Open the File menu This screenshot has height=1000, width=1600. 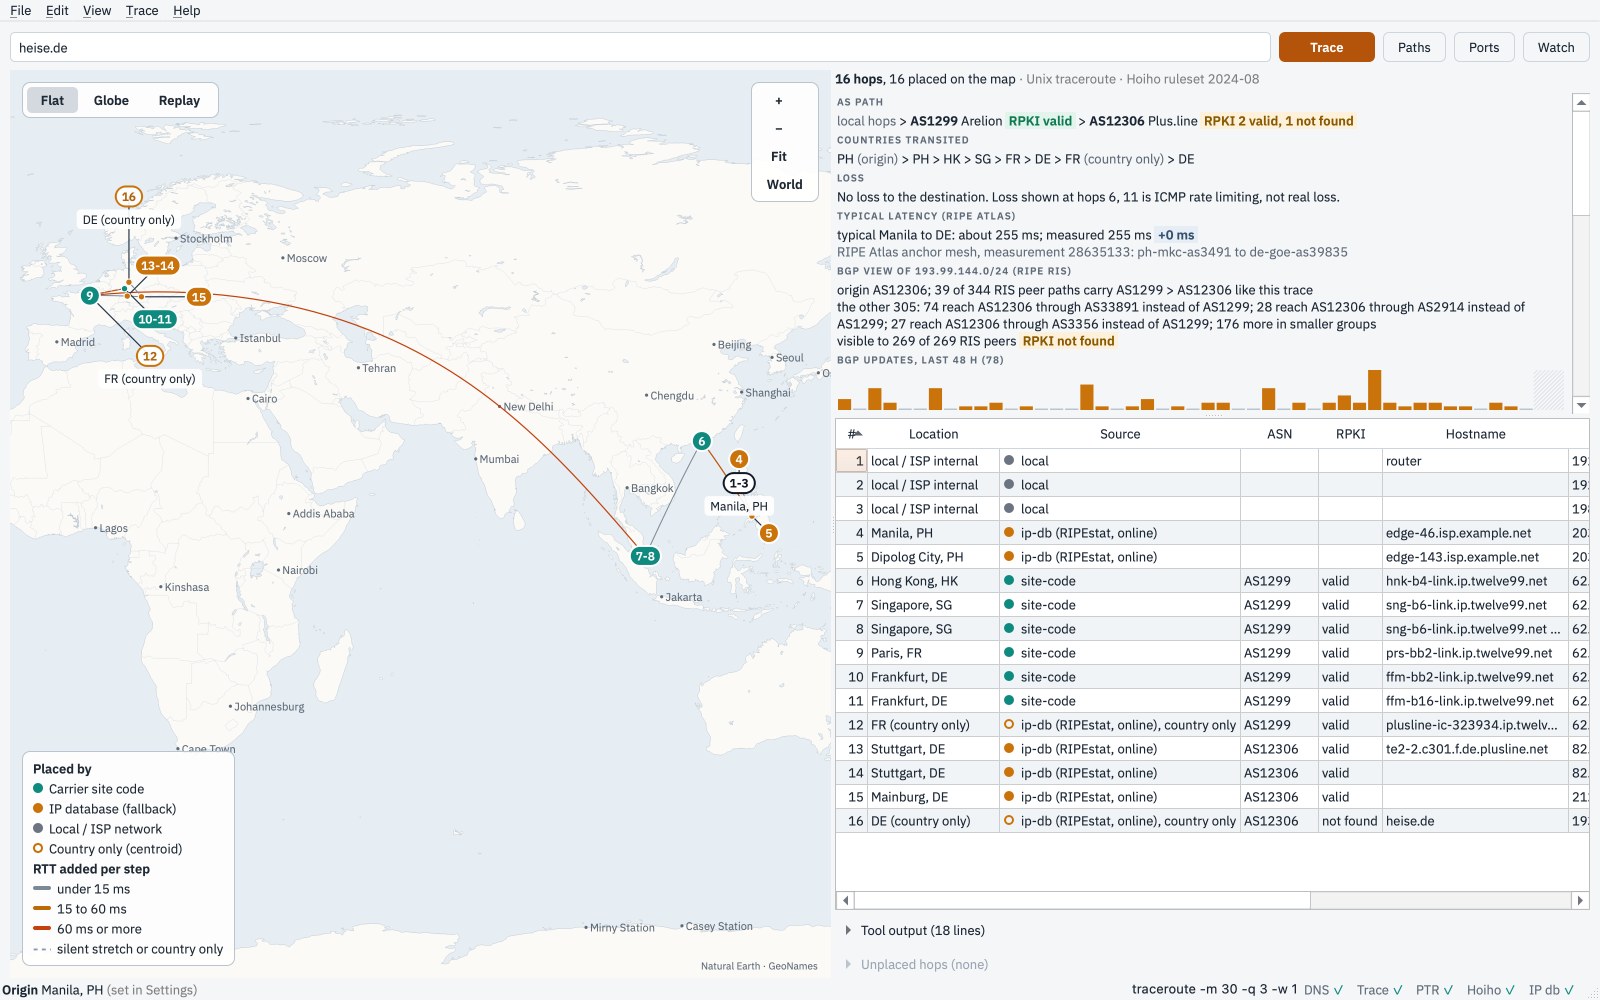pyautogui.click(x=21, y=11)
